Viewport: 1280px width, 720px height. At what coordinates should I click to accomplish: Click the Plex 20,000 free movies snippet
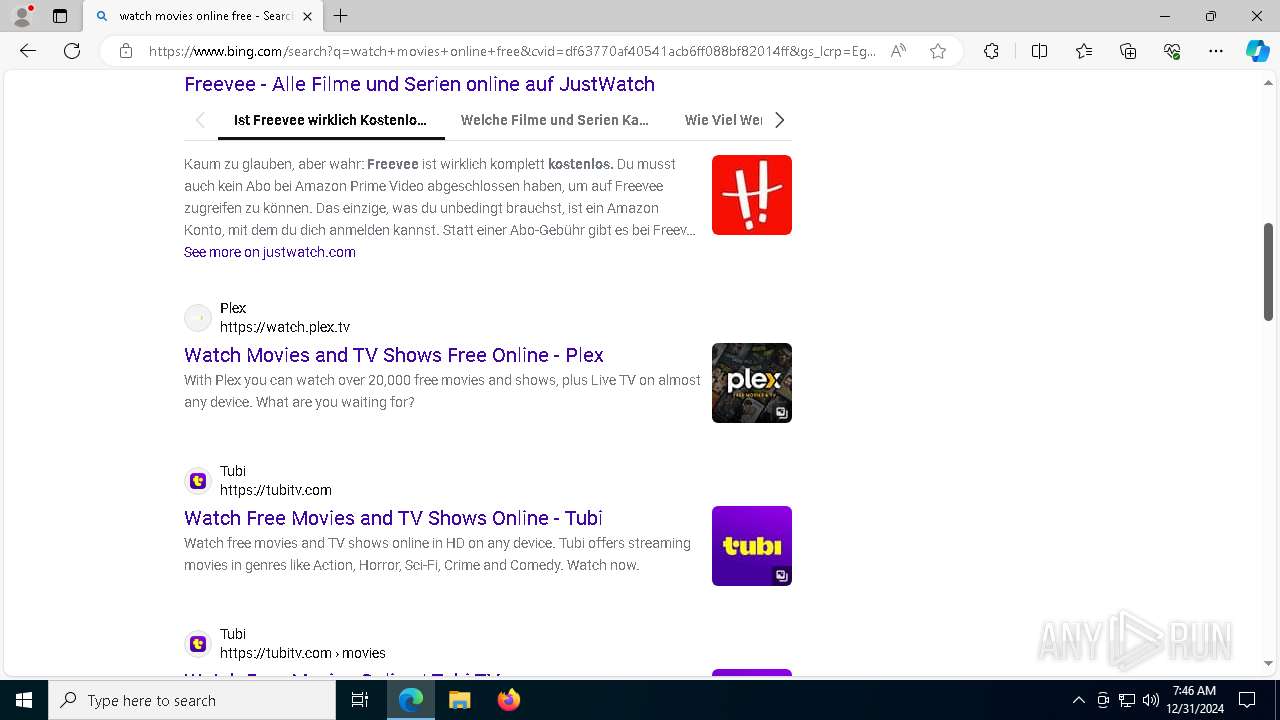(443, 391)
